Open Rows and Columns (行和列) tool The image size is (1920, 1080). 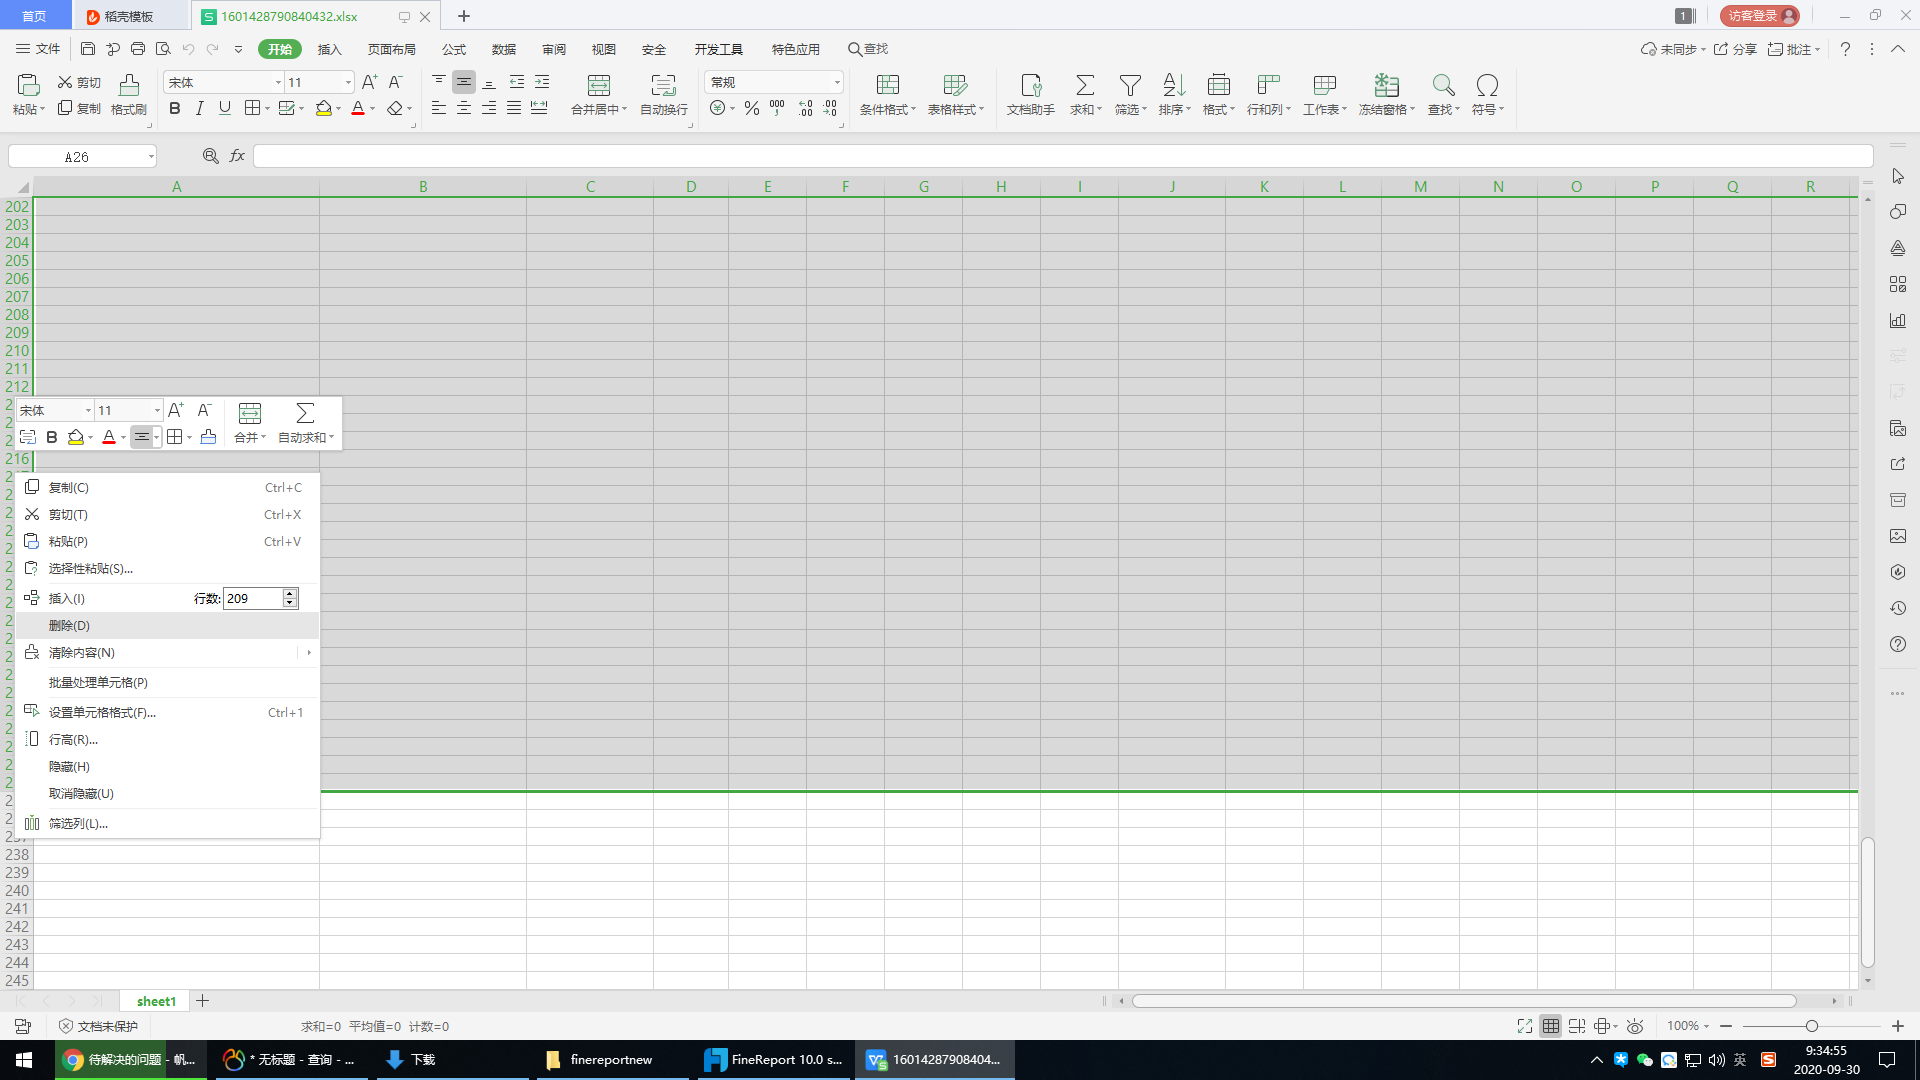point(1269,94)
